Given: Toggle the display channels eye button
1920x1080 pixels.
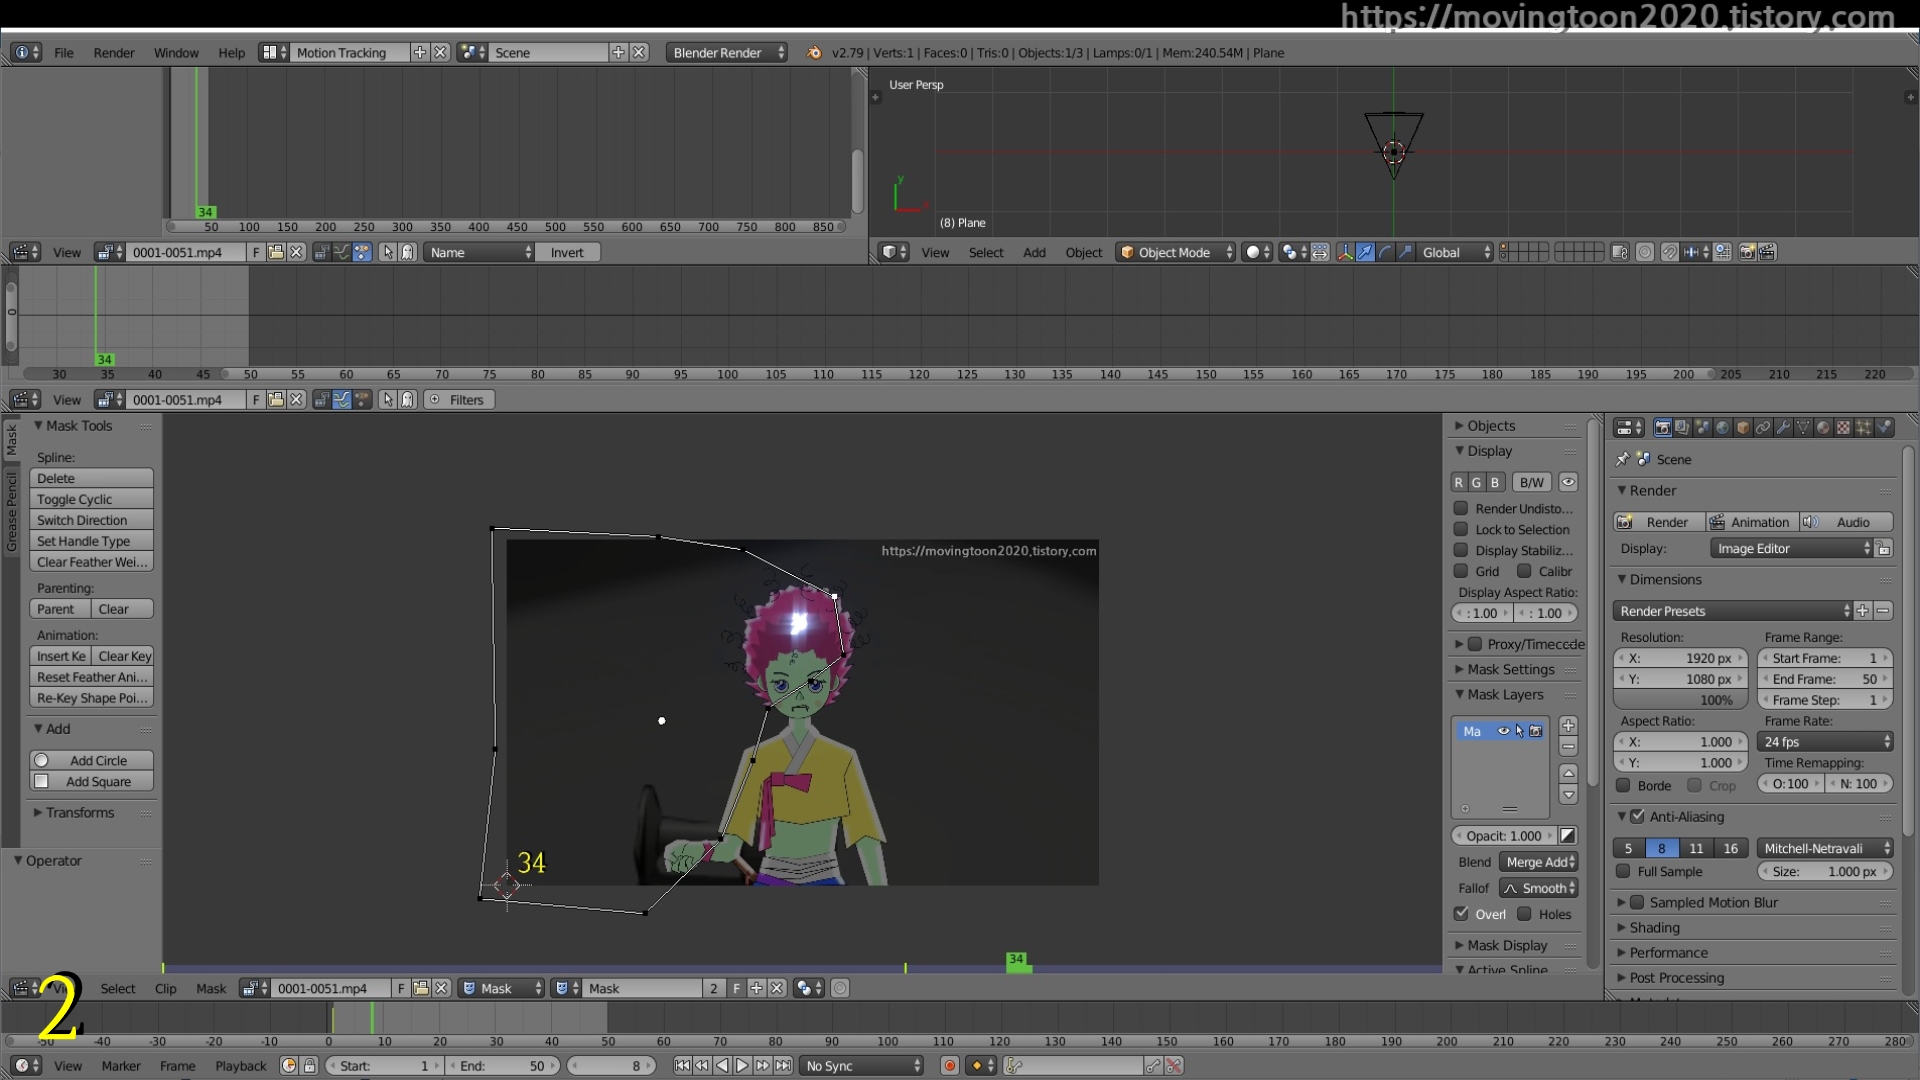Looking at the screenshot, I should coord(1568,482).
